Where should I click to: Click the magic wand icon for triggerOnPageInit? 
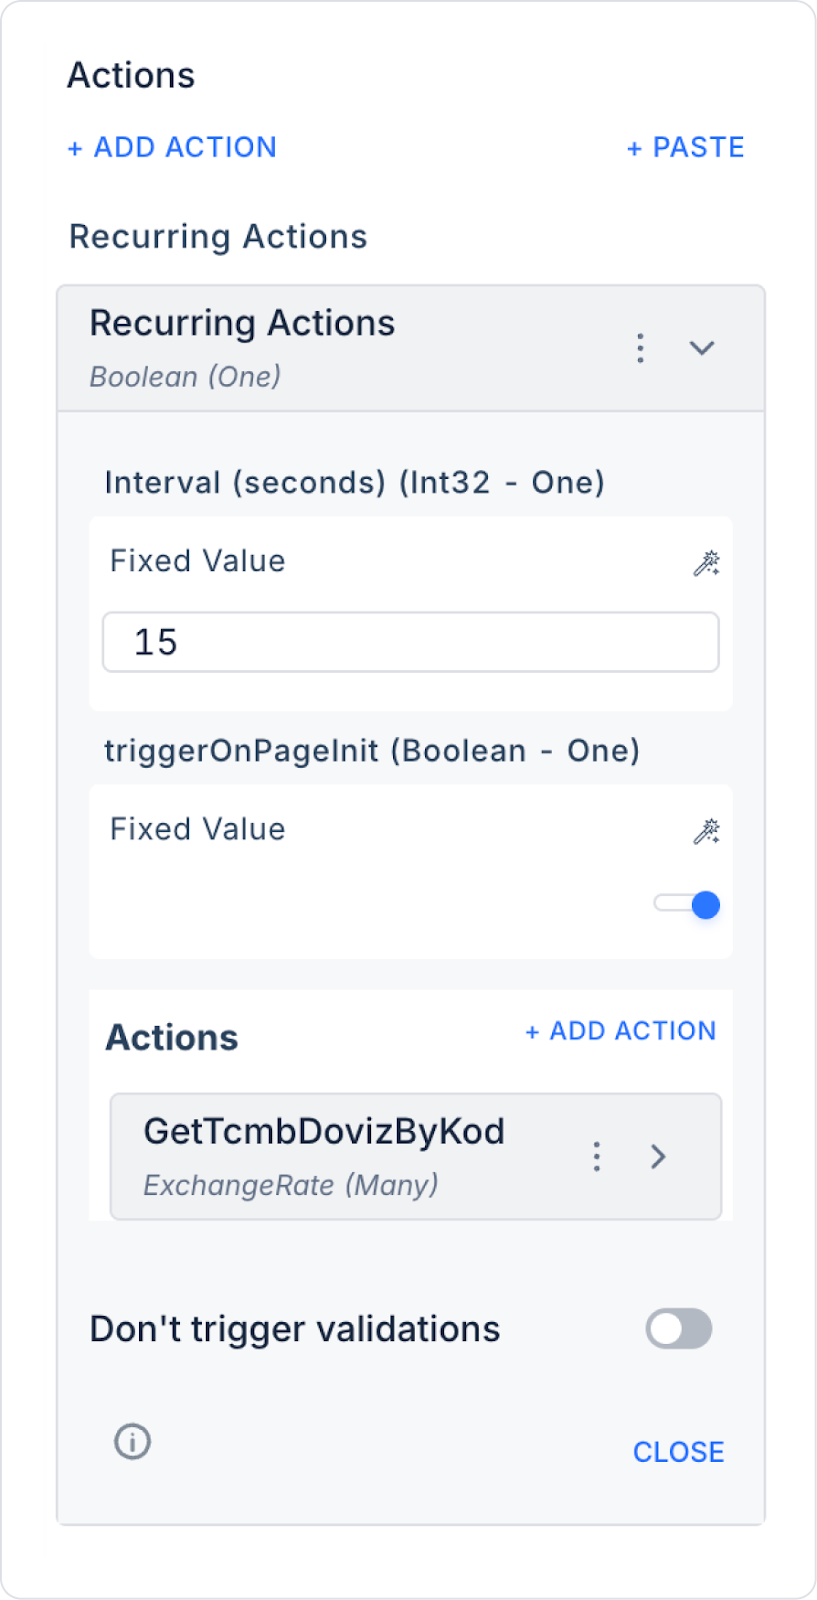click(706, 831)
